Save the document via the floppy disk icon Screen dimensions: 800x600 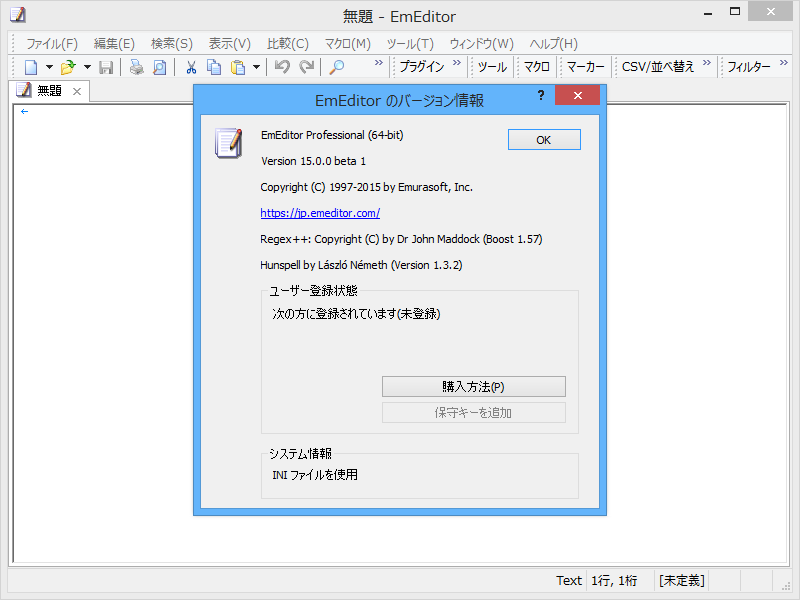tap(106, 66)
